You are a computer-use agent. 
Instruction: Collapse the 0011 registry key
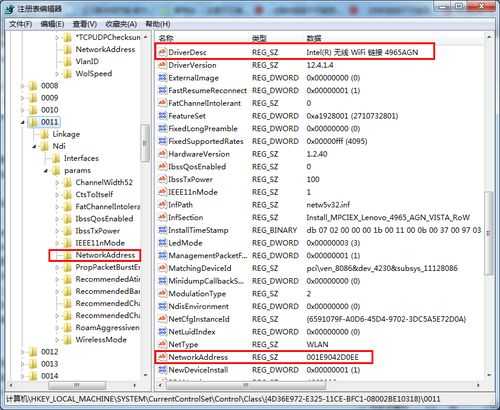tap(23, 122)
